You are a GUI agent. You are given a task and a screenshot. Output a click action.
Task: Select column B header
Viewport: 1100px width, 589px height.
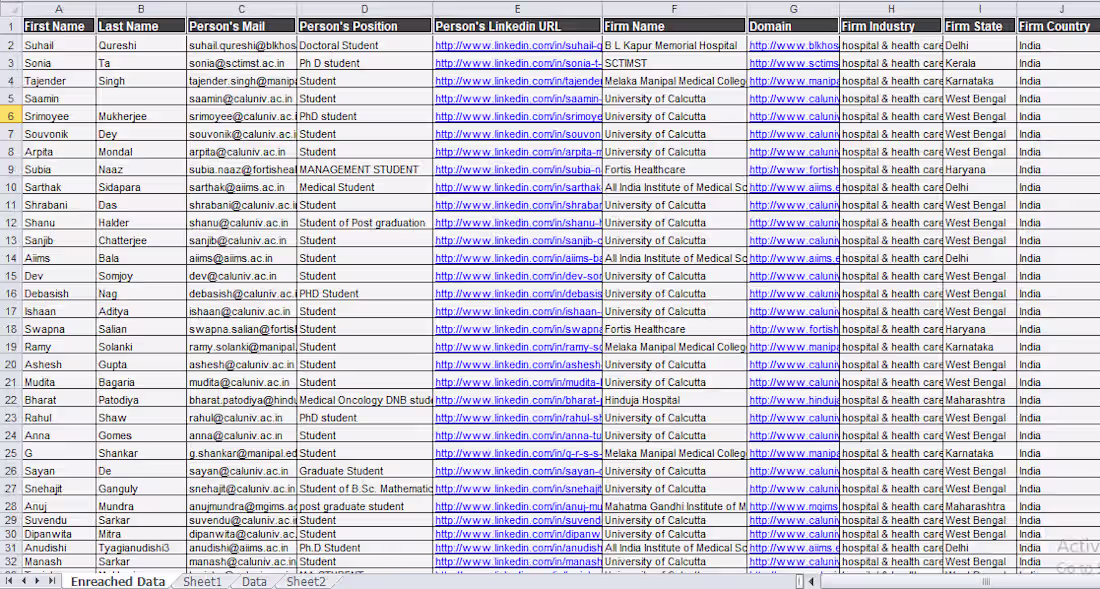click(x=142, y=8)
